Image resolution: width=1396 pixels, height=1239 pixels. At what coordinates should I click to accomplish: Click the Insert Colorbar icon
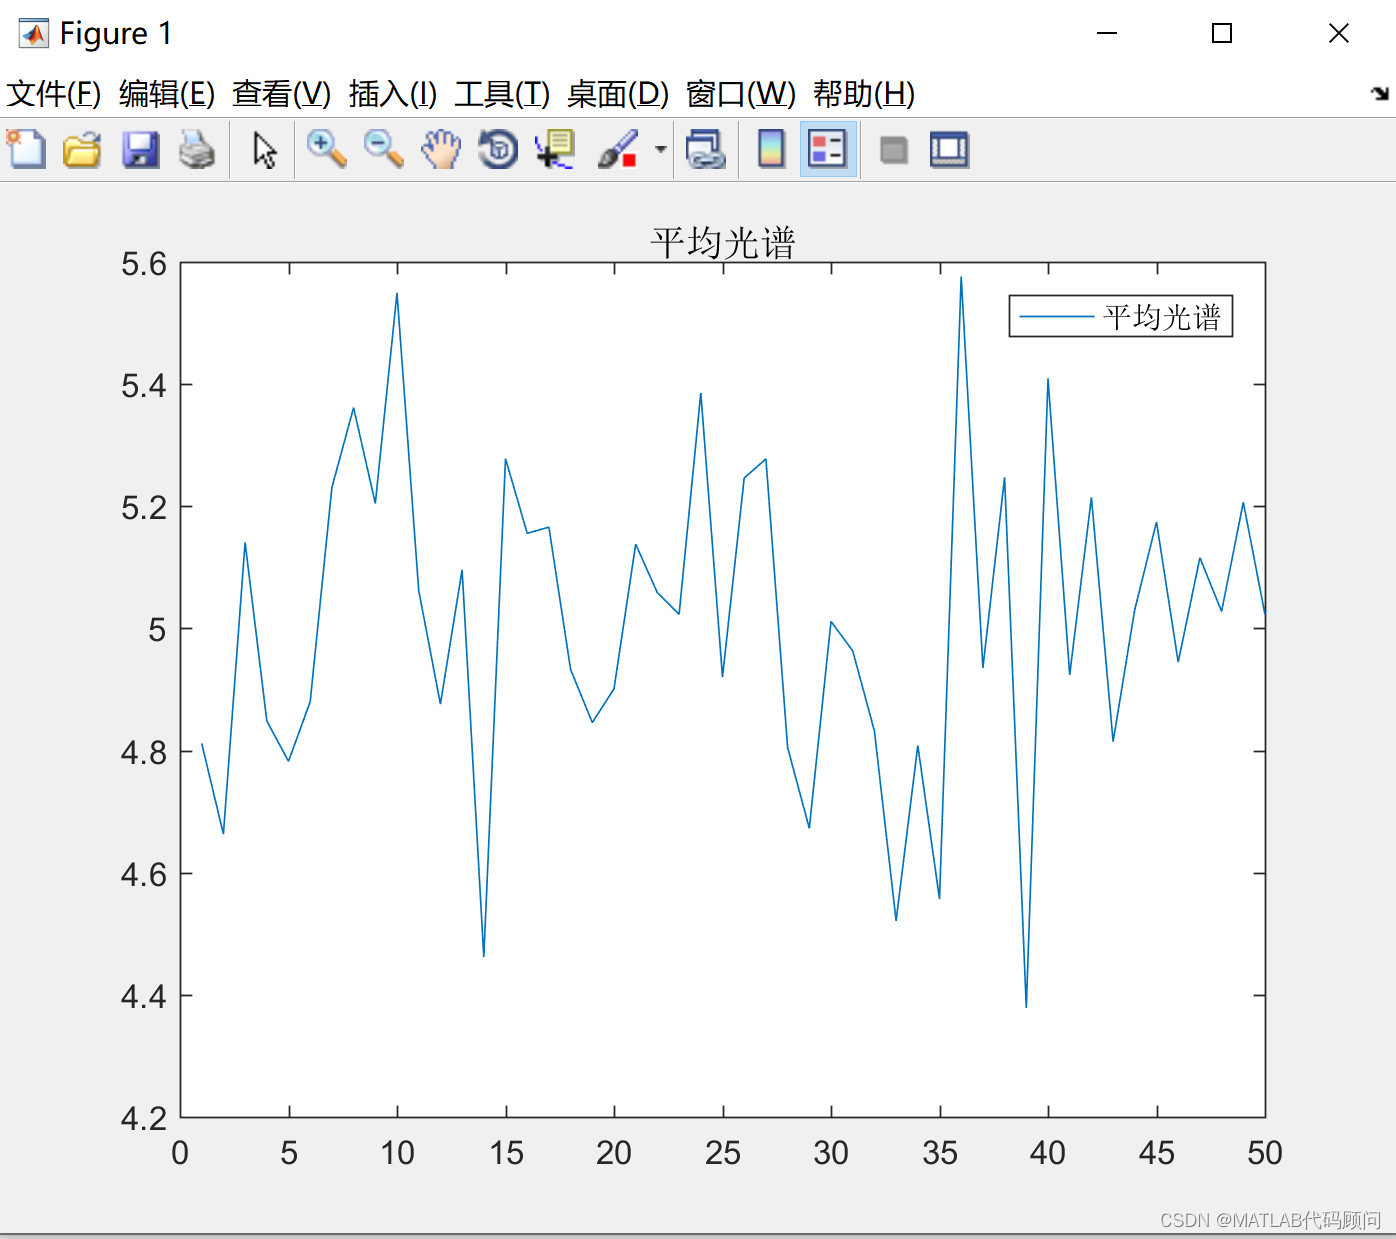click(x=770, y=149)
